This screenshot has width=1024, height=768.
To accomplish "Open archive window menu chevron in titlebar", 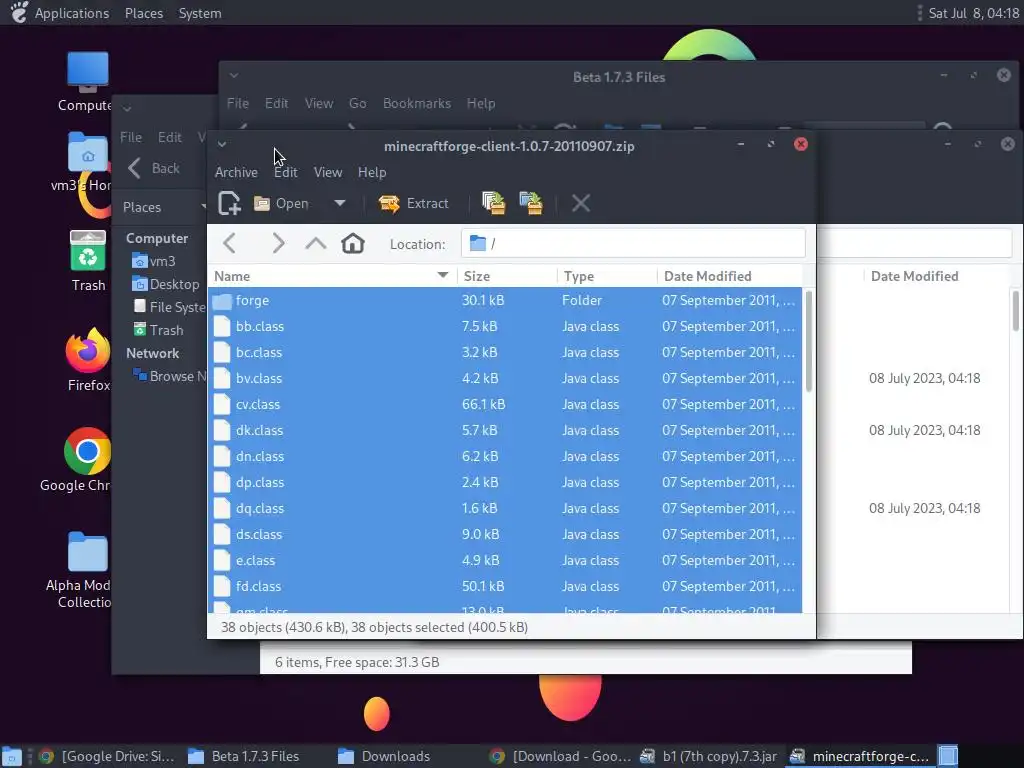I will pos(222,144).
